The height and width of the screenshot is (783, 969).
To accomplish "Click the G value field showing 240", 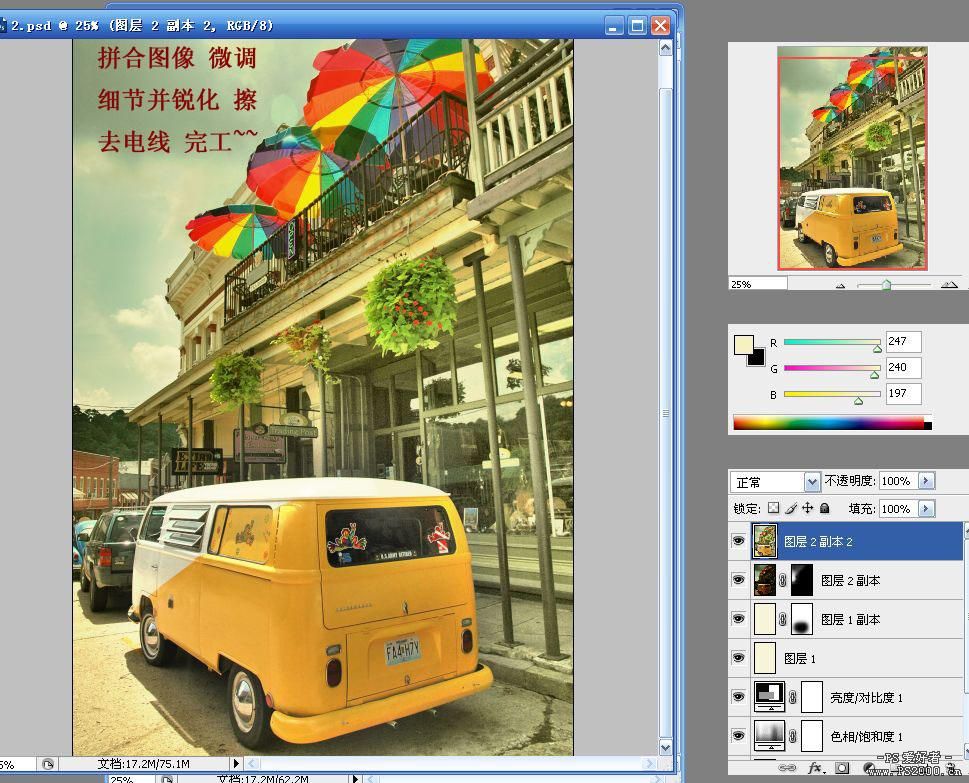I will coord(903,367).
